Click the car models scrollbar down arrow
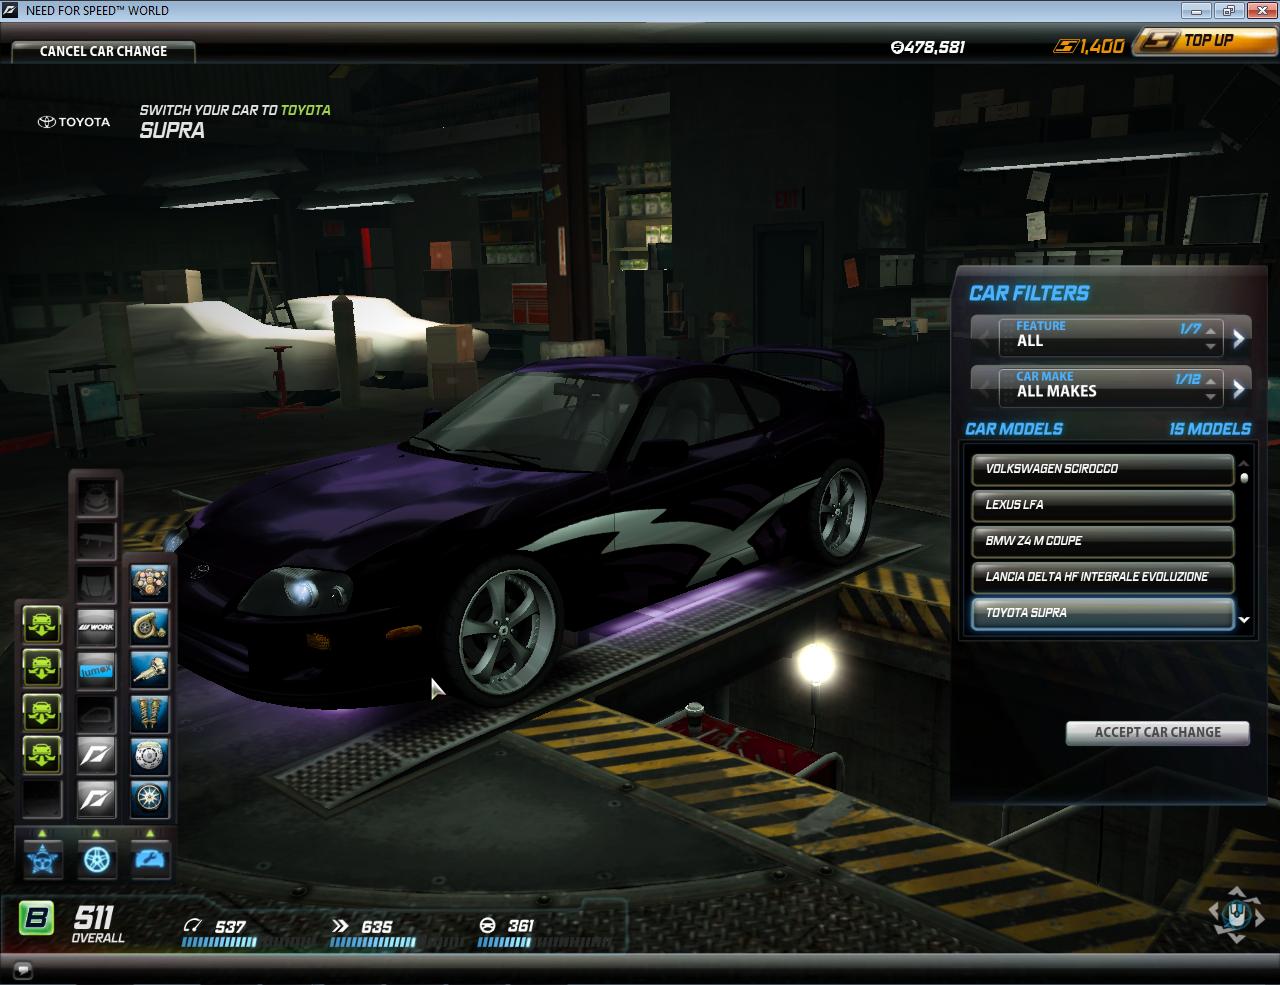The height and width of the screenshot is (985, 1280). (1244, 621)
